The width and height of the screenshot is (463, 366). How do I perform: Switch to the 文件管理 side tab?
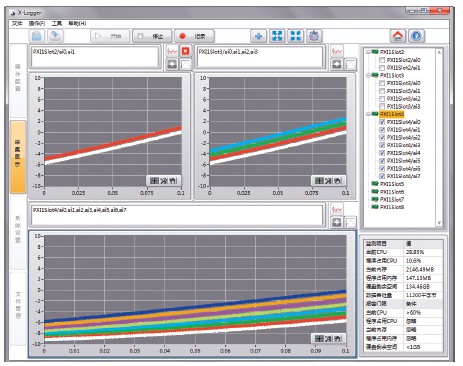point(18,308)
